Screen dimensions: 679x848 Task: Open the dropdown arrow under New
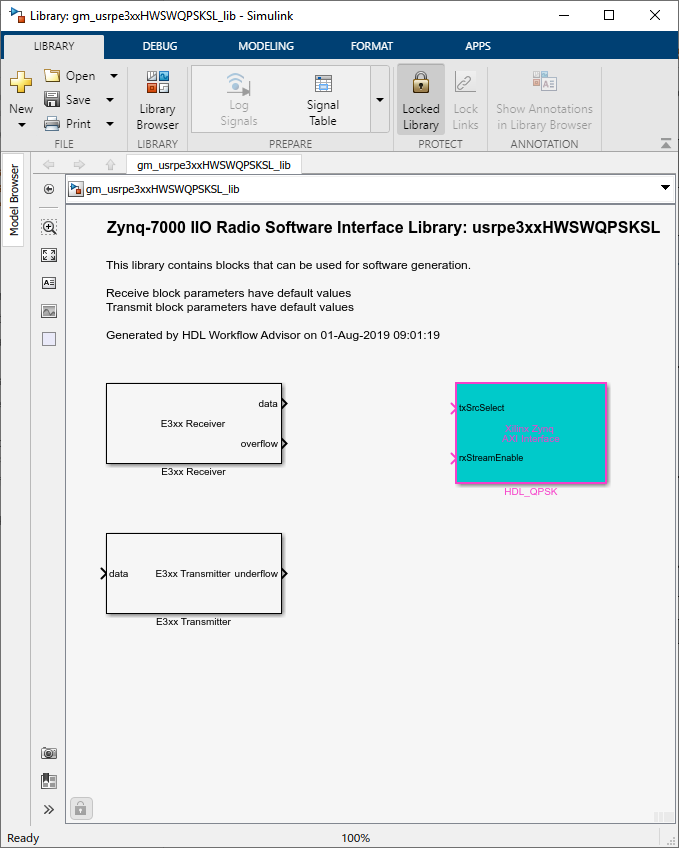(x=22, y=125)
